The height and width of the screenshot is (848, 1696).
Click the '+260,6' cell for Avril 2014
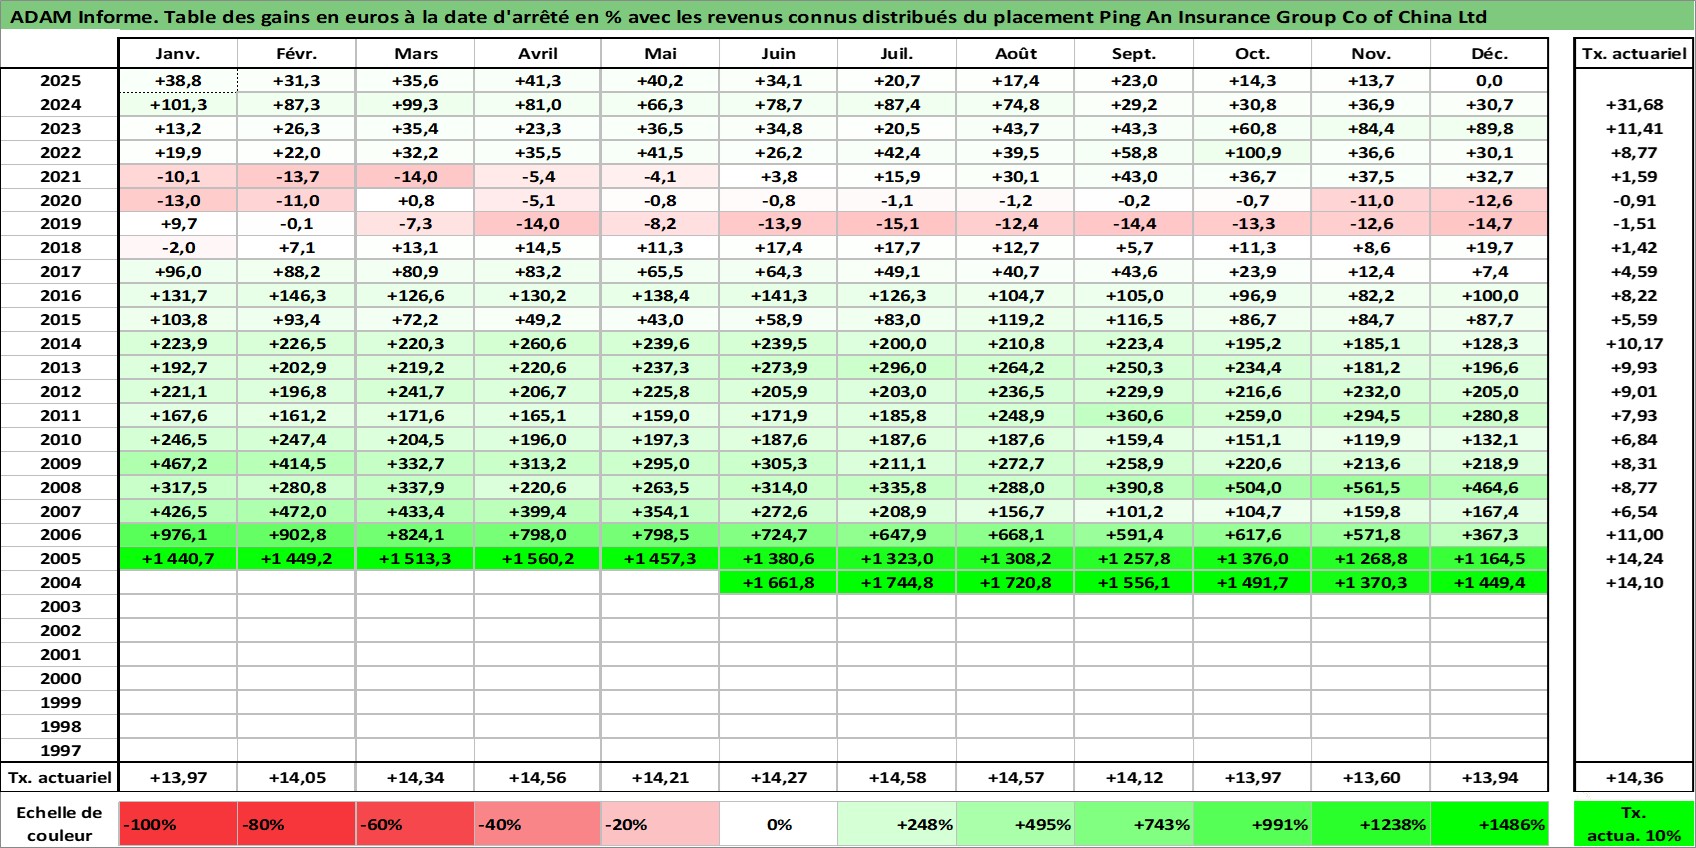click(x=538, y=343)
